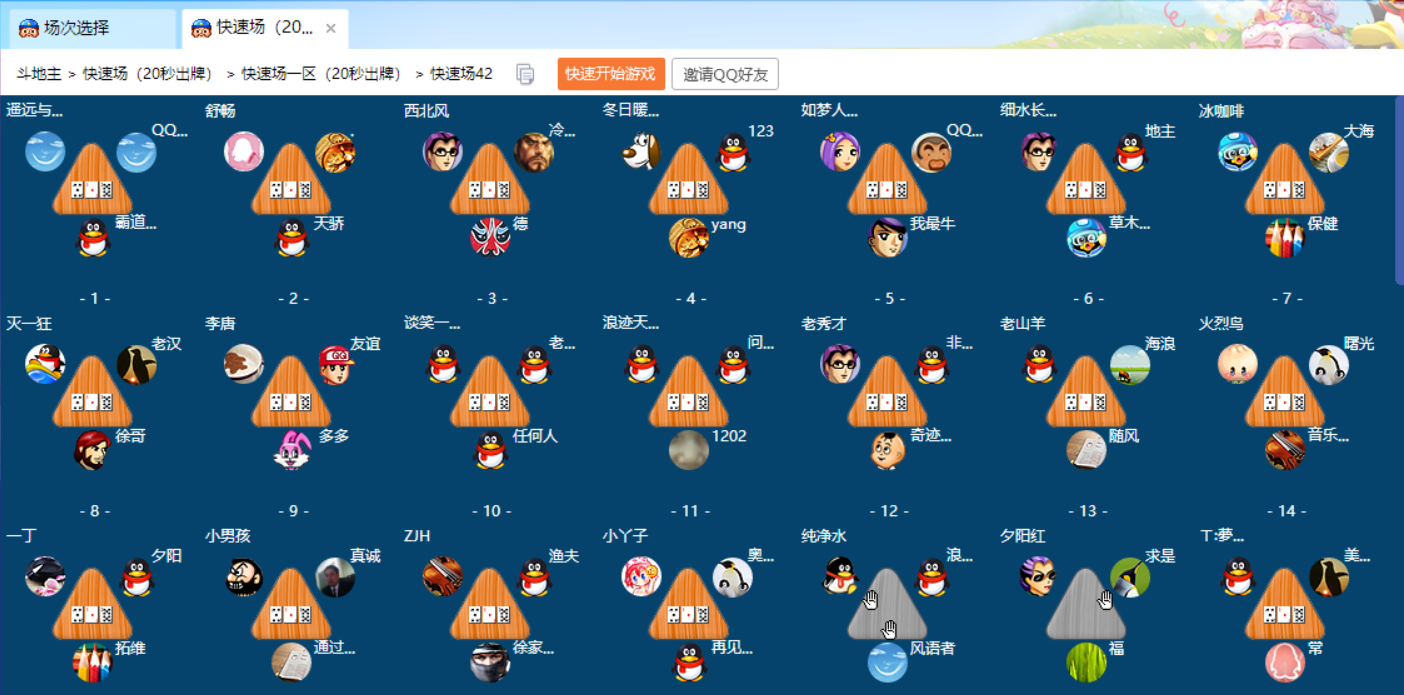
Task: Click landscape avatar of 海浪
Action: (x=1130, y=364)
